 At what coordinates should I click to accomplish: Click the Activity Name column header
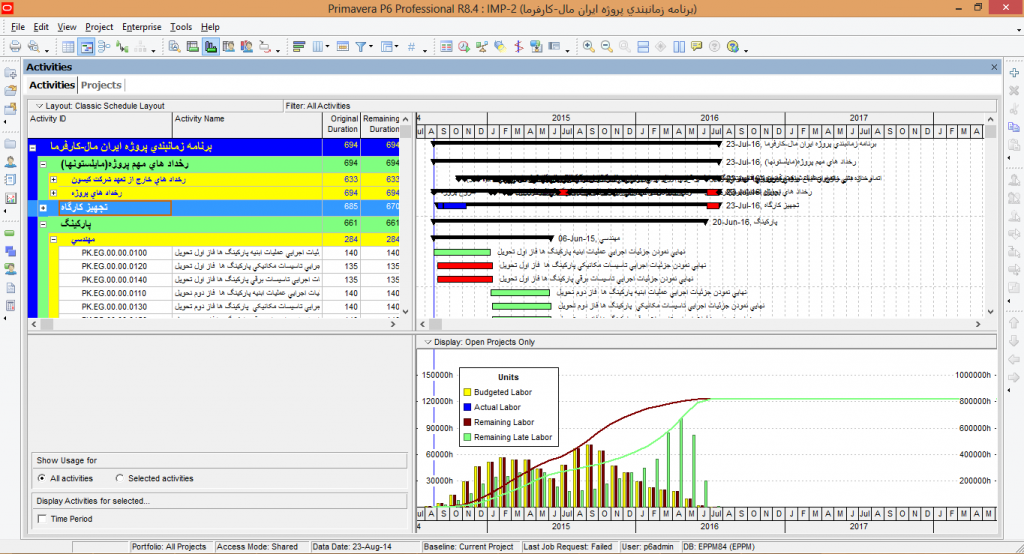[200, 118]
